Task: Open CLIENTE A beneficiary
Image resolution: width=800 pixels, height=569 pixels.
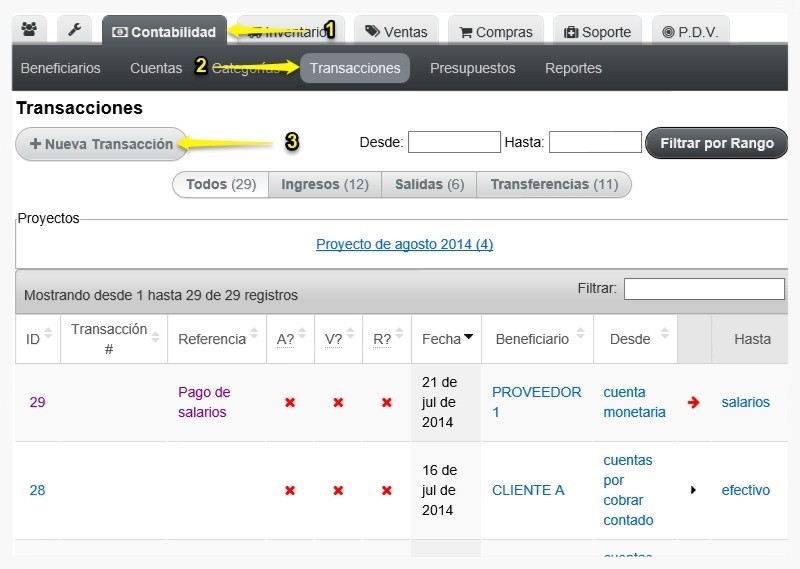Action: (528, 490)
